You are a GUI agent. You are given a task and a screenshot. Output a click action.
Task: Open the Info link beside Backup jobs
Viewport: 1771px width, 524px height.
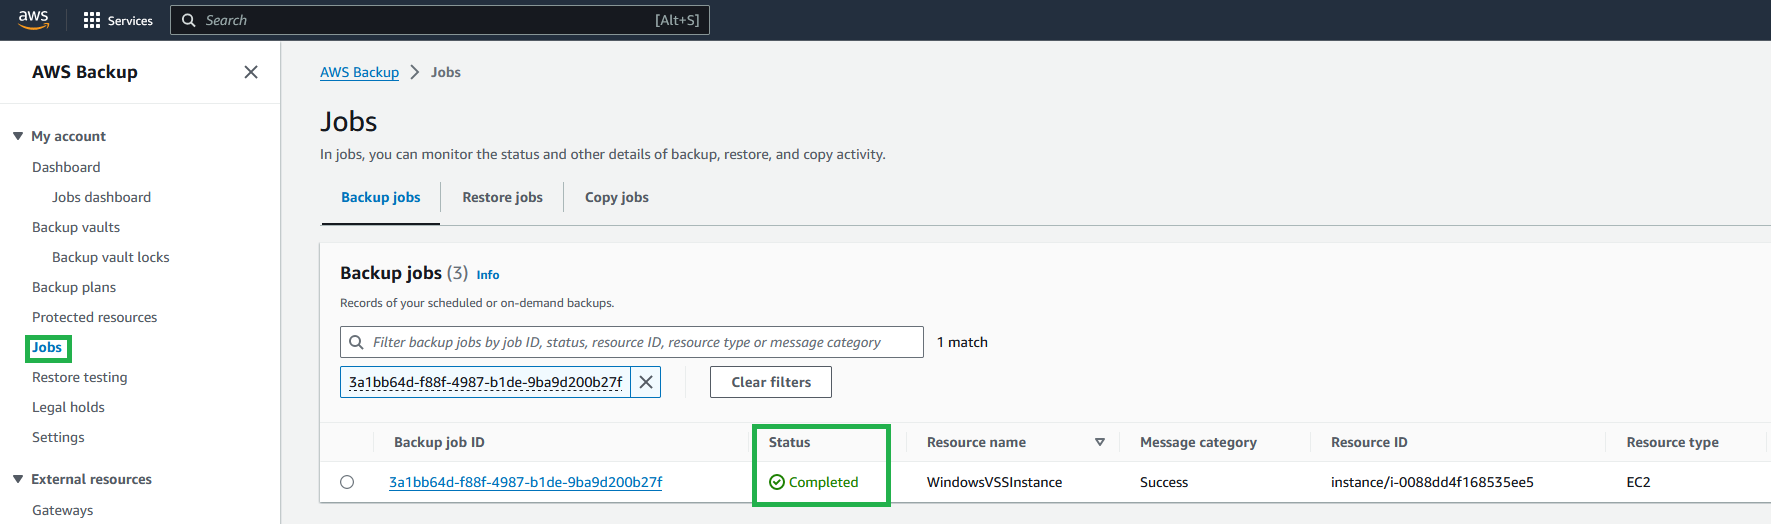coord(488,275)
